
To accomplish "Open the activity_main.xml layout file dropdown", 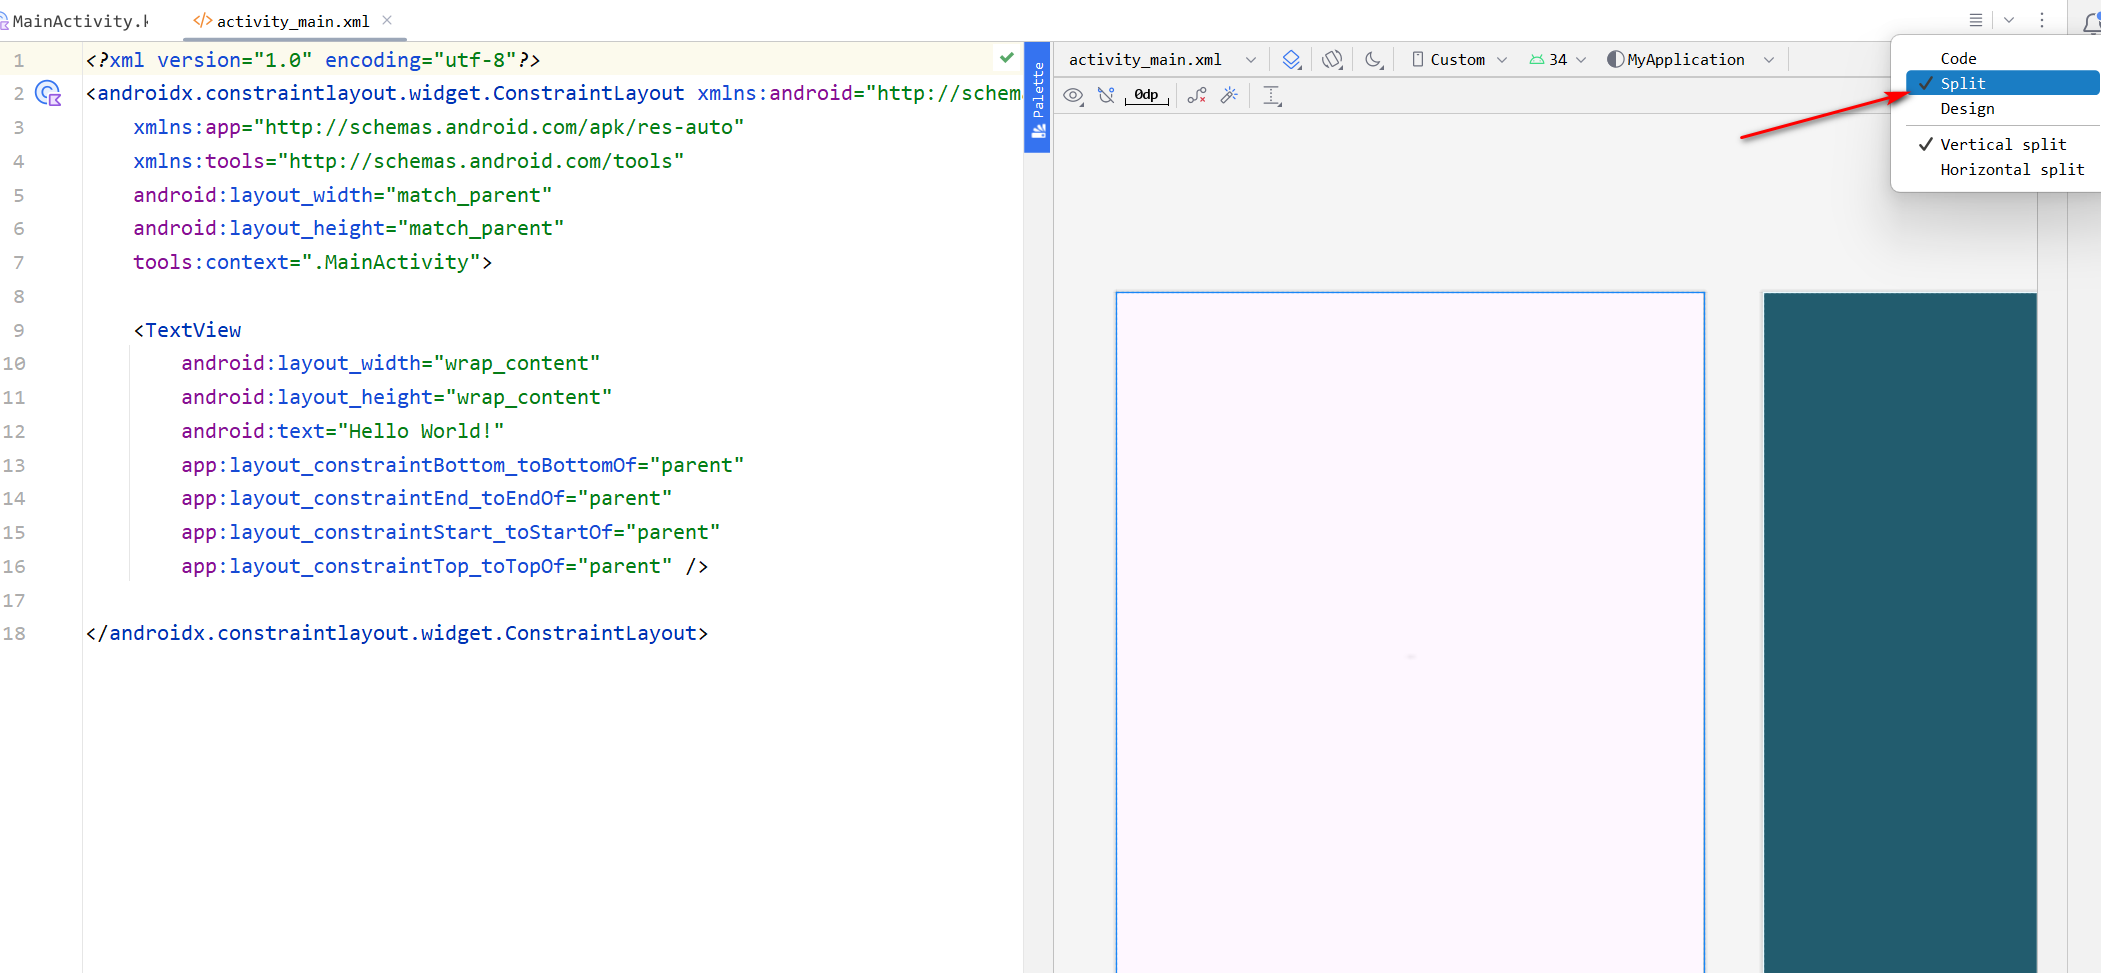I will [1162, 60].
